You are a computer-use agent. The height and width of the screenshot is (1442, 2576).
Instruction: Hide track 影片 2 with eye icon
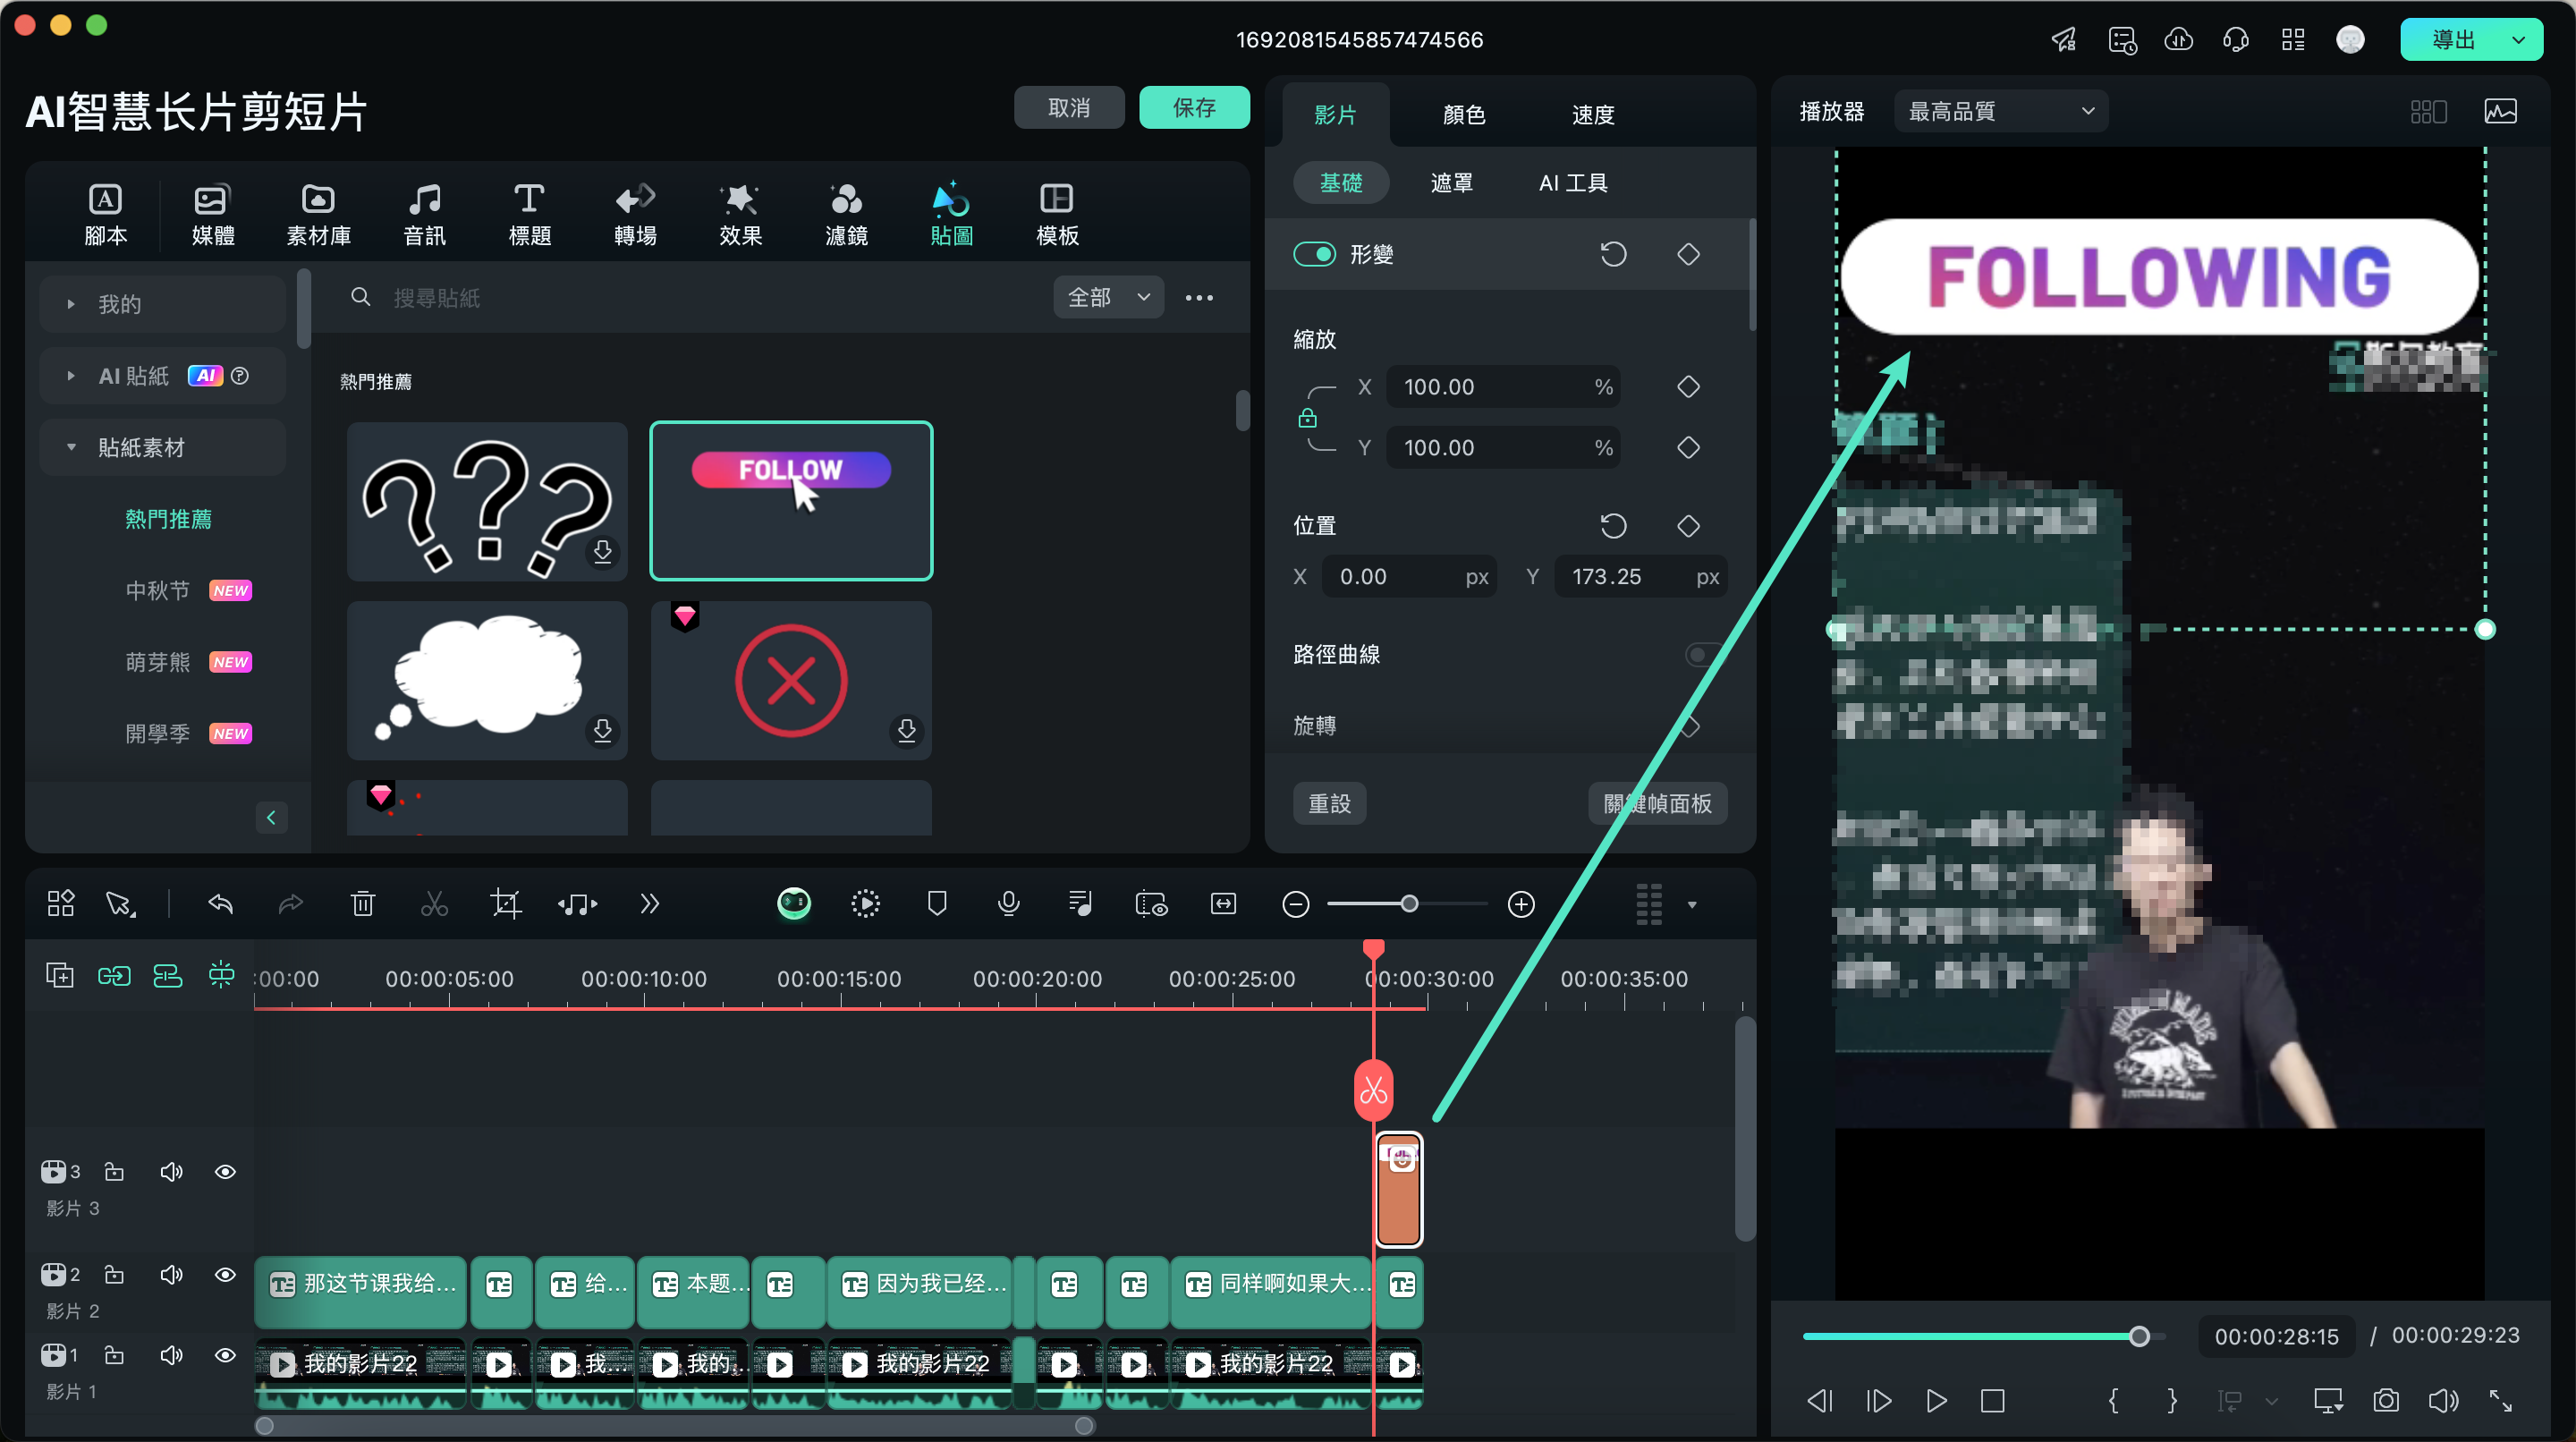pyautogui.click(x=225, y=1274)
